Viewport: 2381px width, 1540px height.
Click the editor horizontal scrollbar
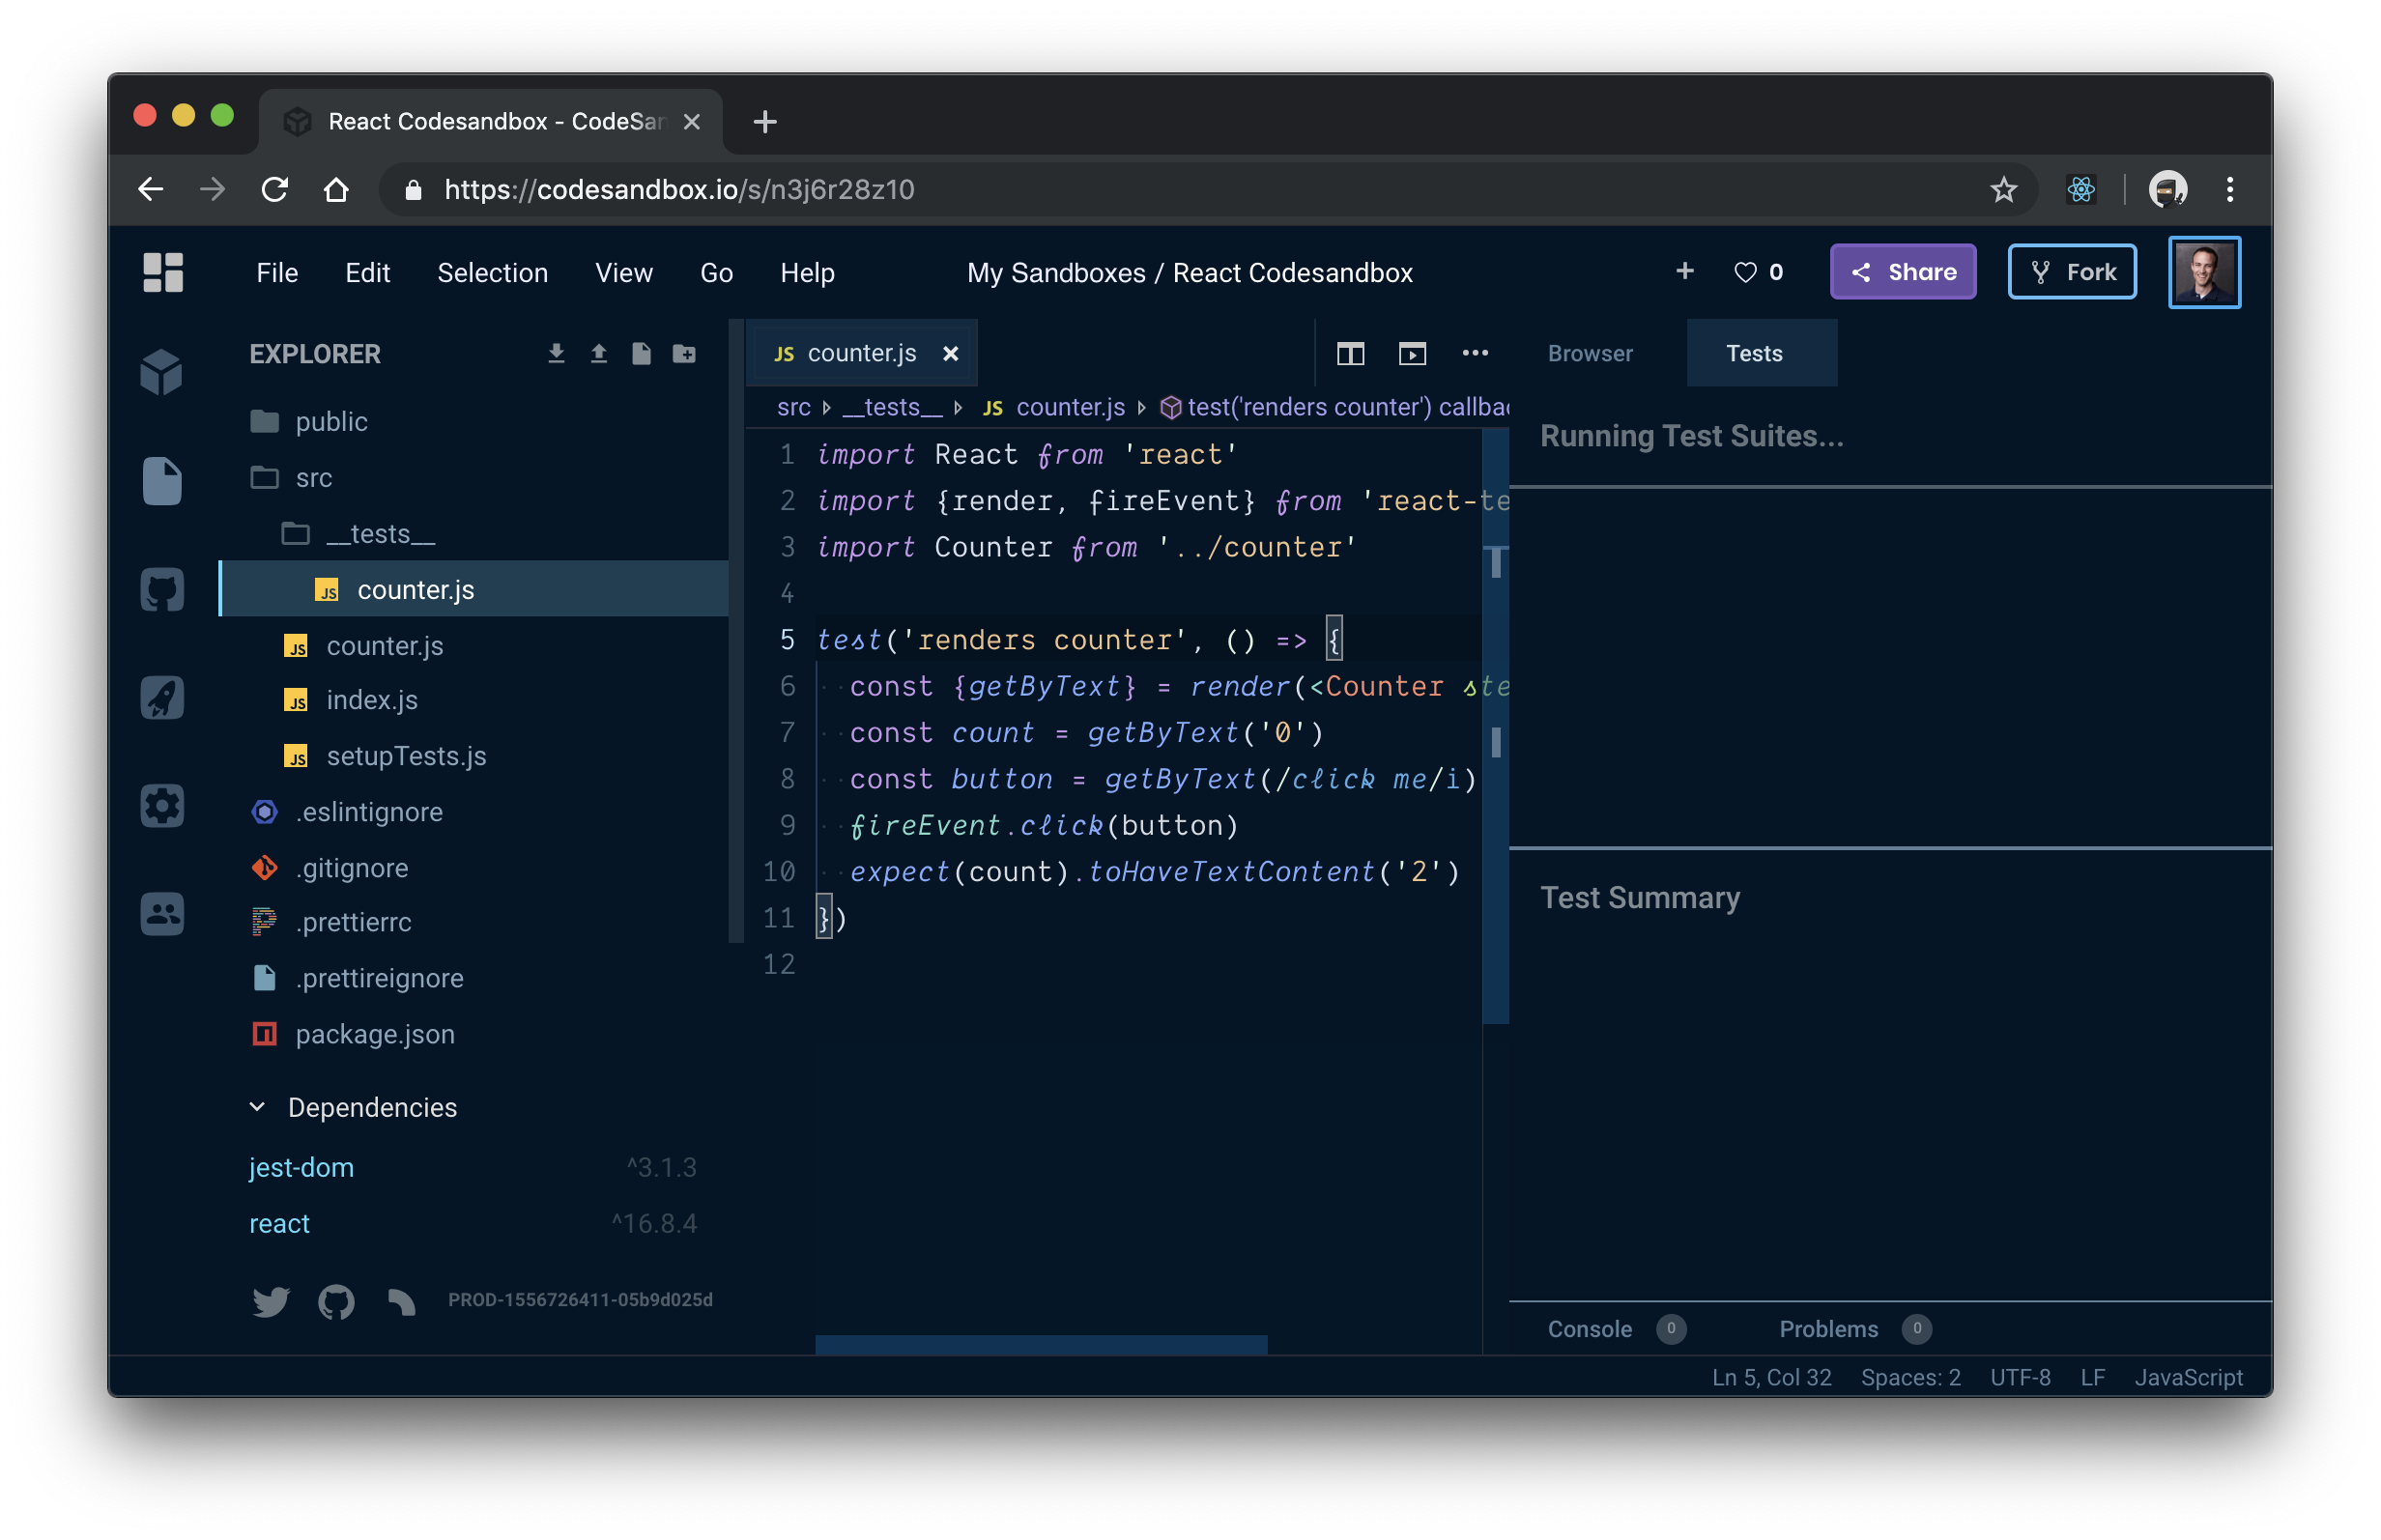[x=1040, y=1344]
